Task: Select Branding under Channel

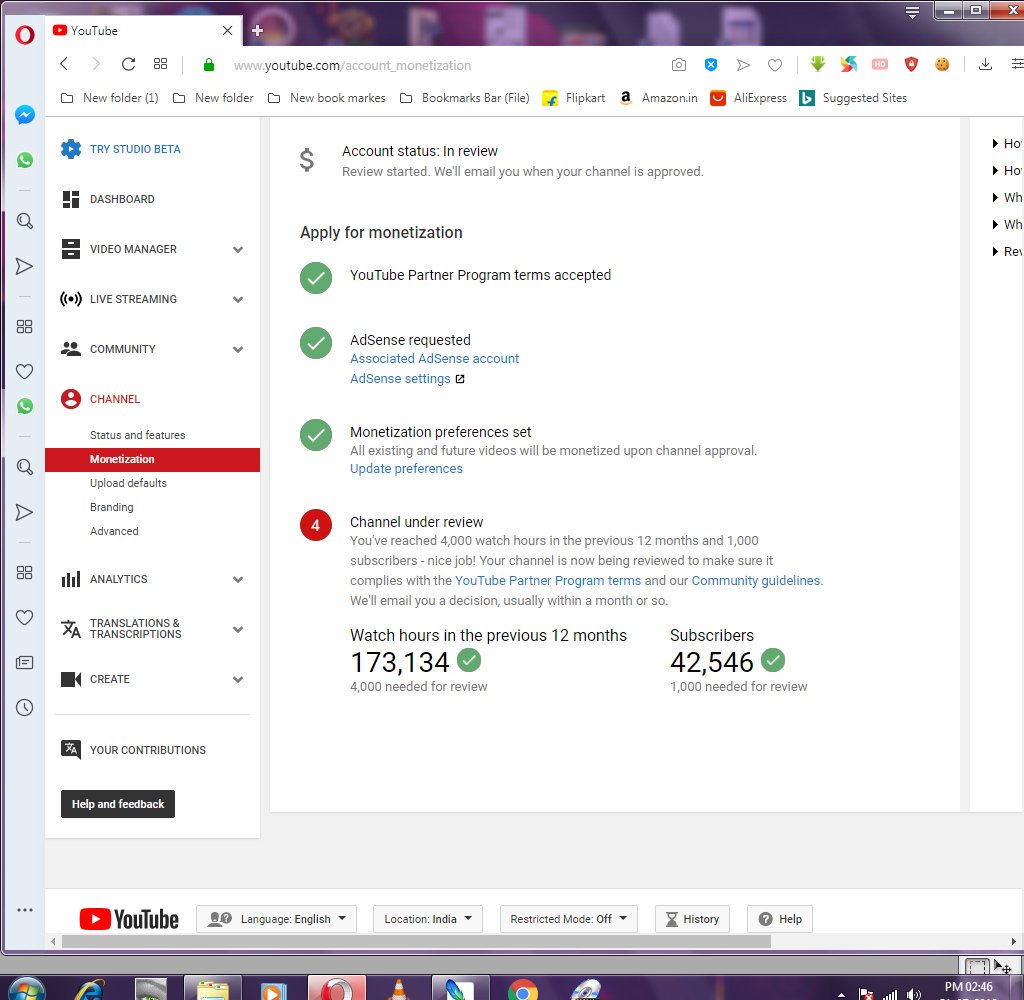Action: click(112, 508)
